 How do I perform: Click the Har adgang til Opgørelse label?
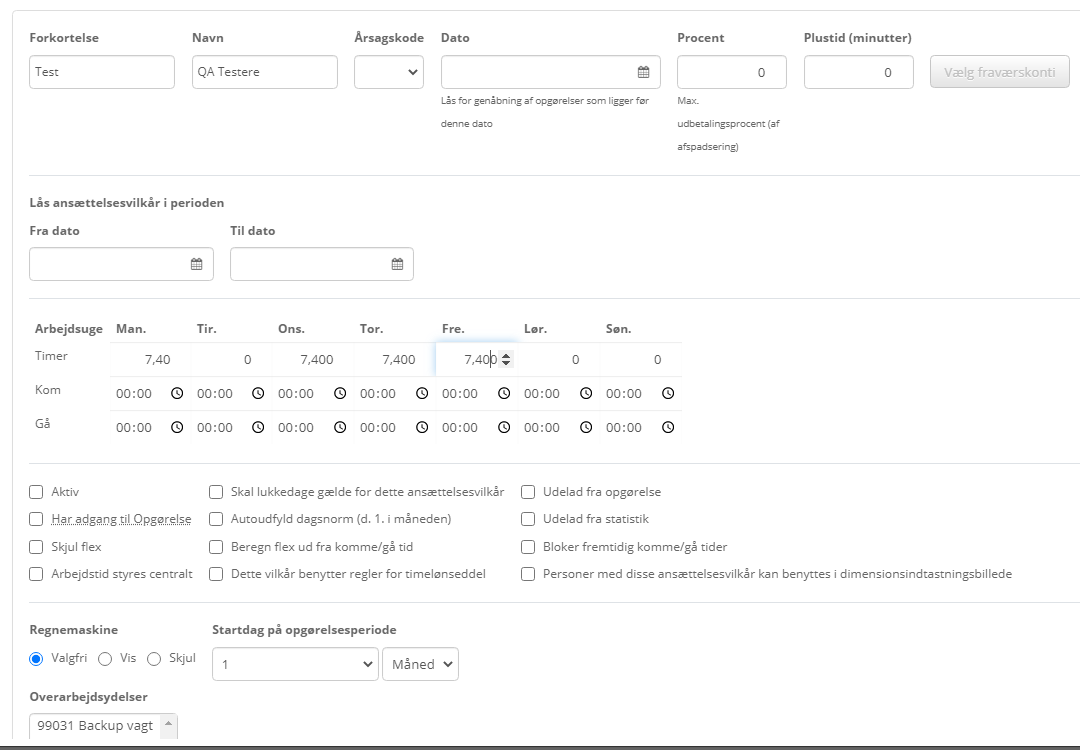pos(120,519)
